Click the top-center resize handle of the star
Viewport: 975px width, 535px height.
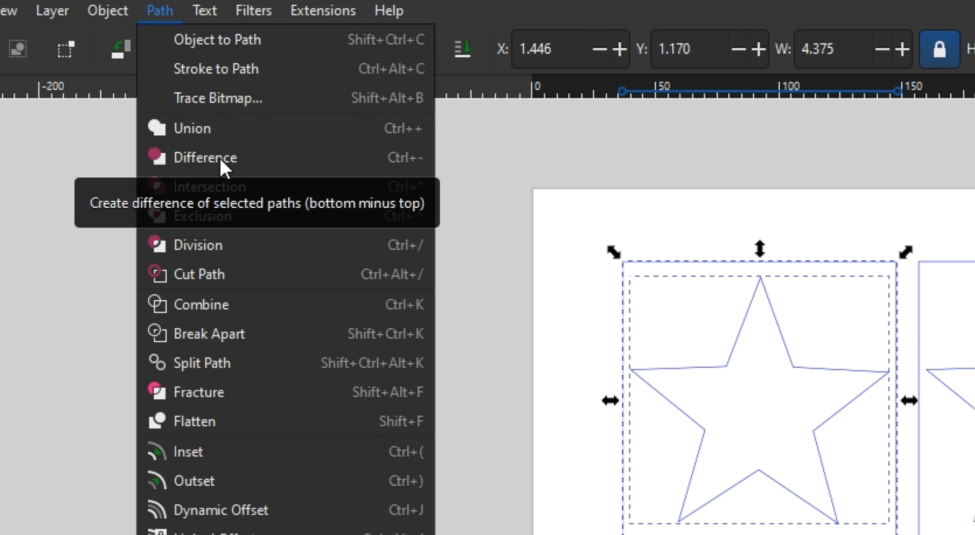[760, 249]
